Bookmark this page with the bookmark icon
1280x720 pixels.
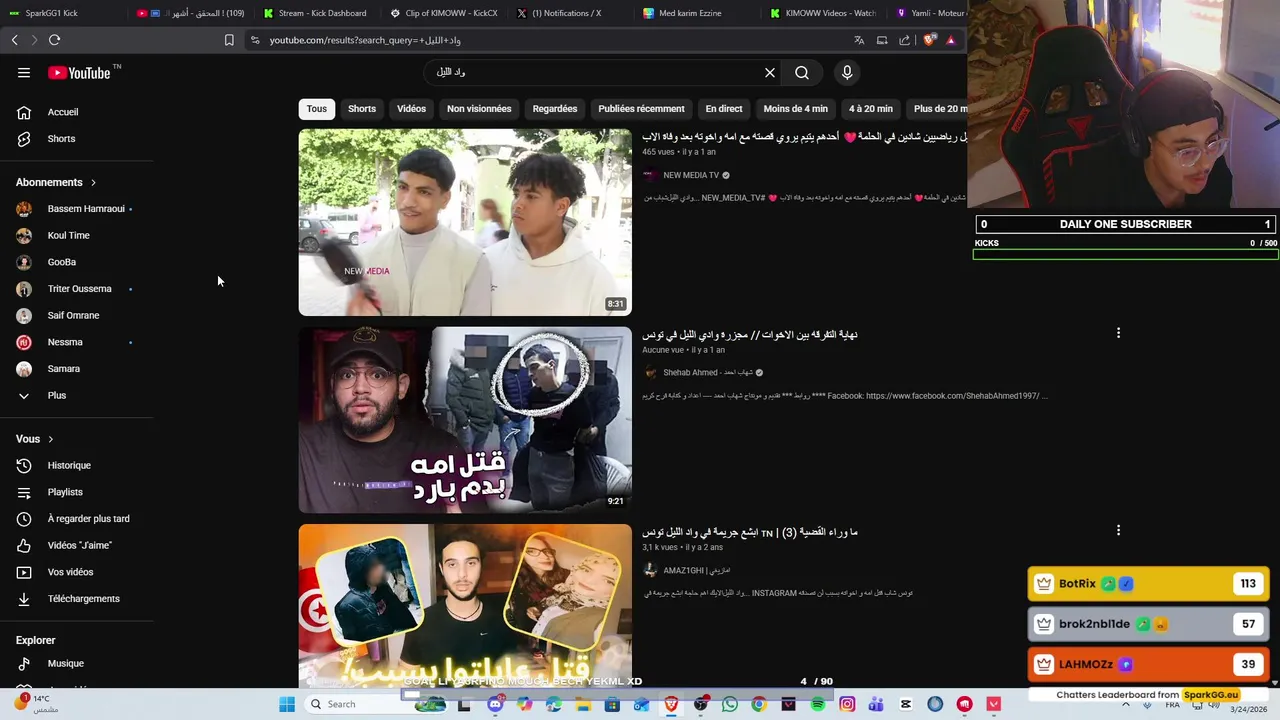click(229, 40)
